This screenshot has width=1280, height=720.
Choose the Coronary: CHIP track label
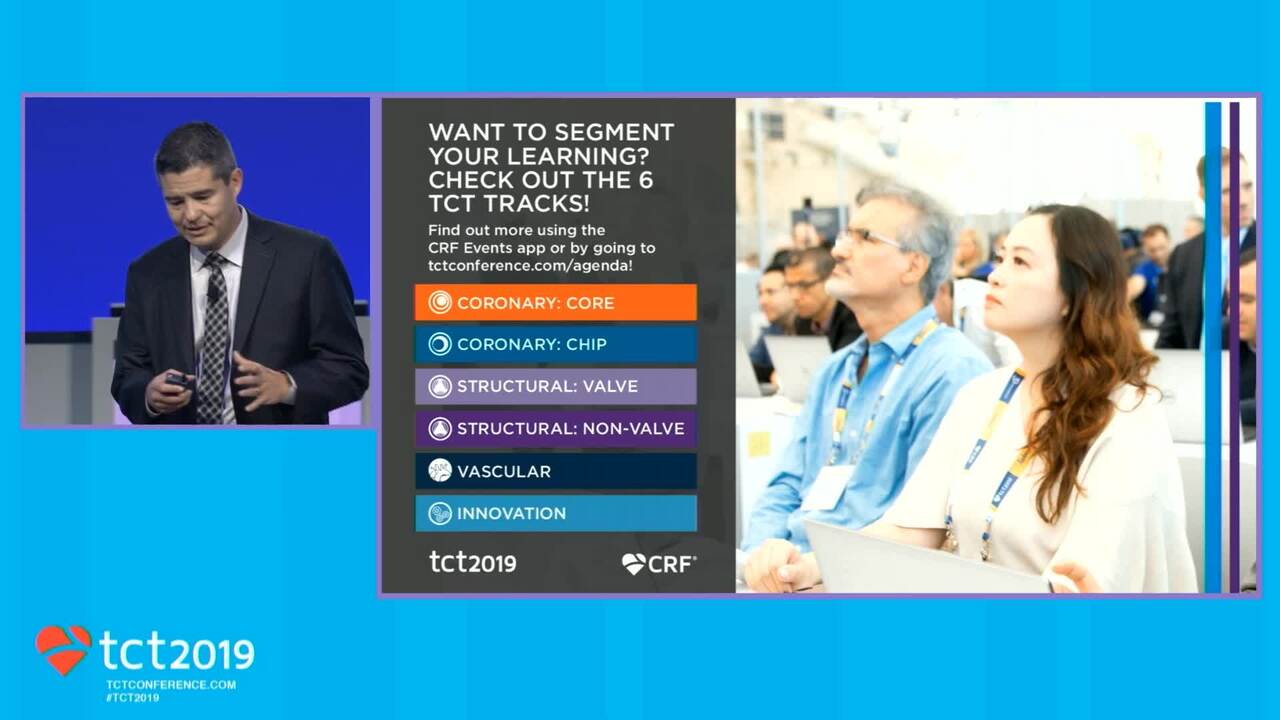(x=531, y=345)
